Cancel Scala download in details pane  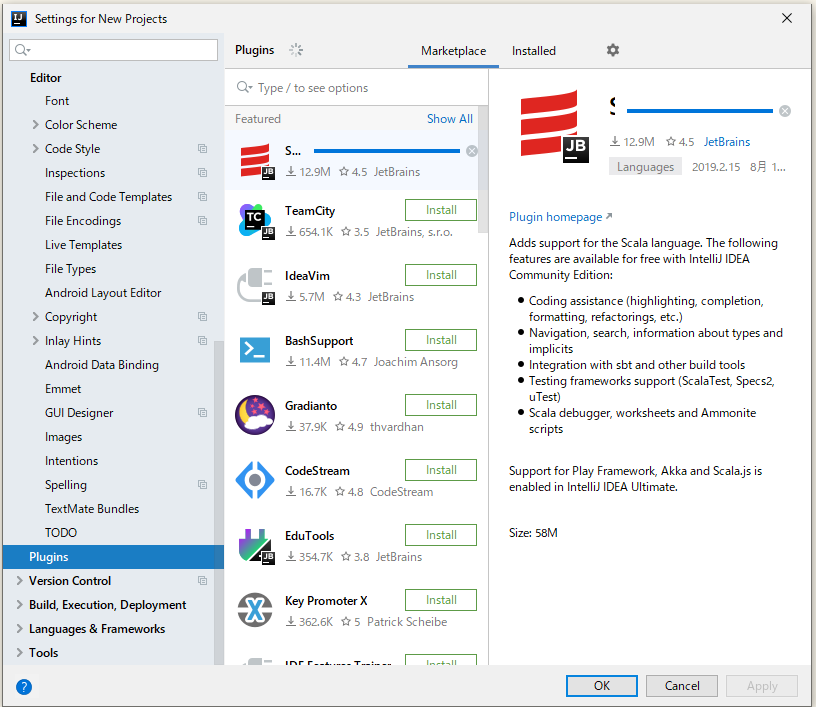[785, 111]
